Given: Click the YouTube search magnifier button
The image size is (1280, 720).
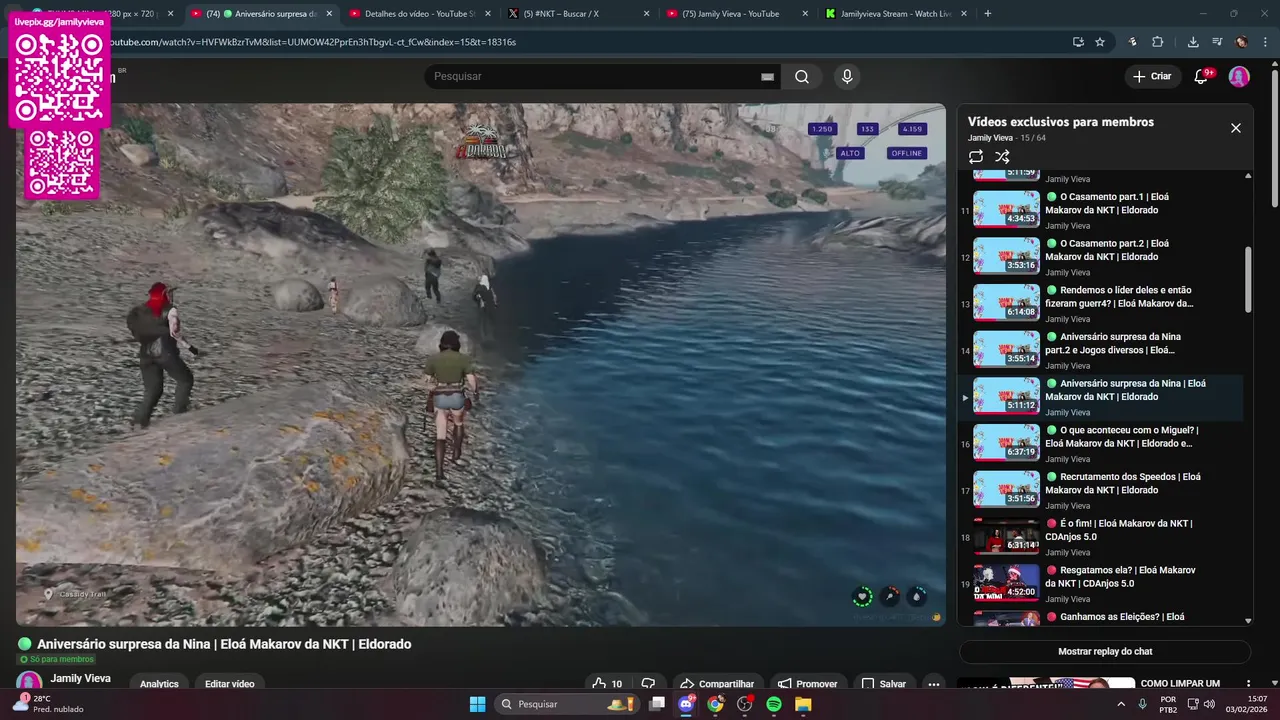Looking at the screenshot, I should pyautogui.click(x=802, y=77).
